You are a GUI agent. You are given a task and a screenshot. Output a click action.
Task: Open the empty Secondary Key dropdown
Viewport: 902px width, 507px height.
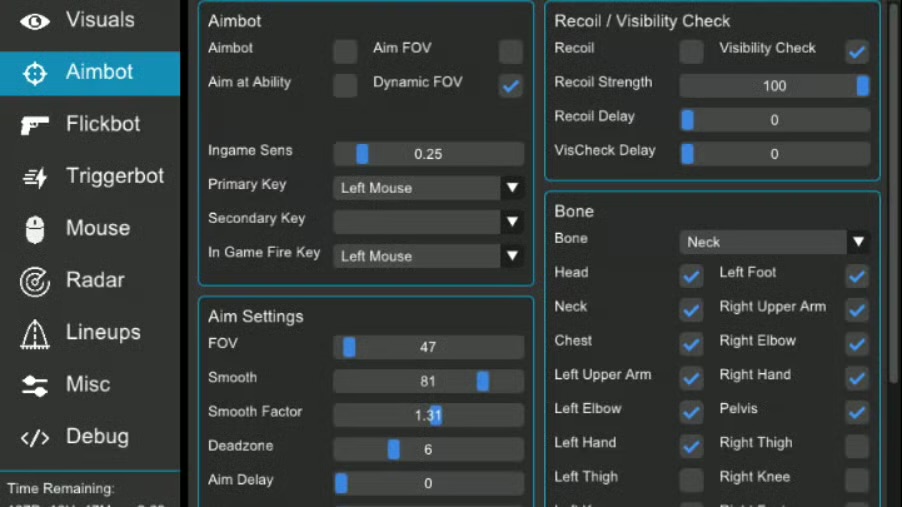pyautogui.click(x=429, y=222)
